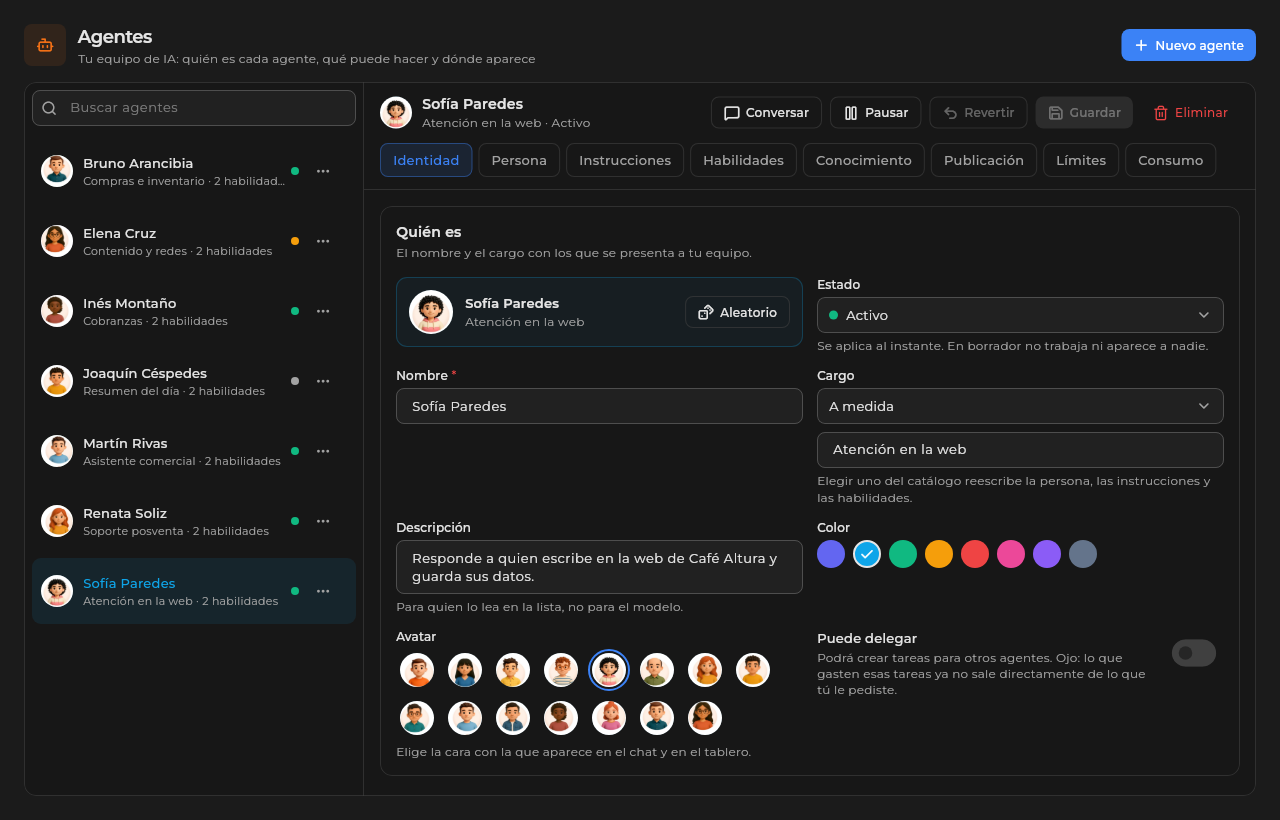The width and height of the screenshot is (1280, 820).
Task: Open the Cargo dropdown showing A medida
Action: point(1020,406)
